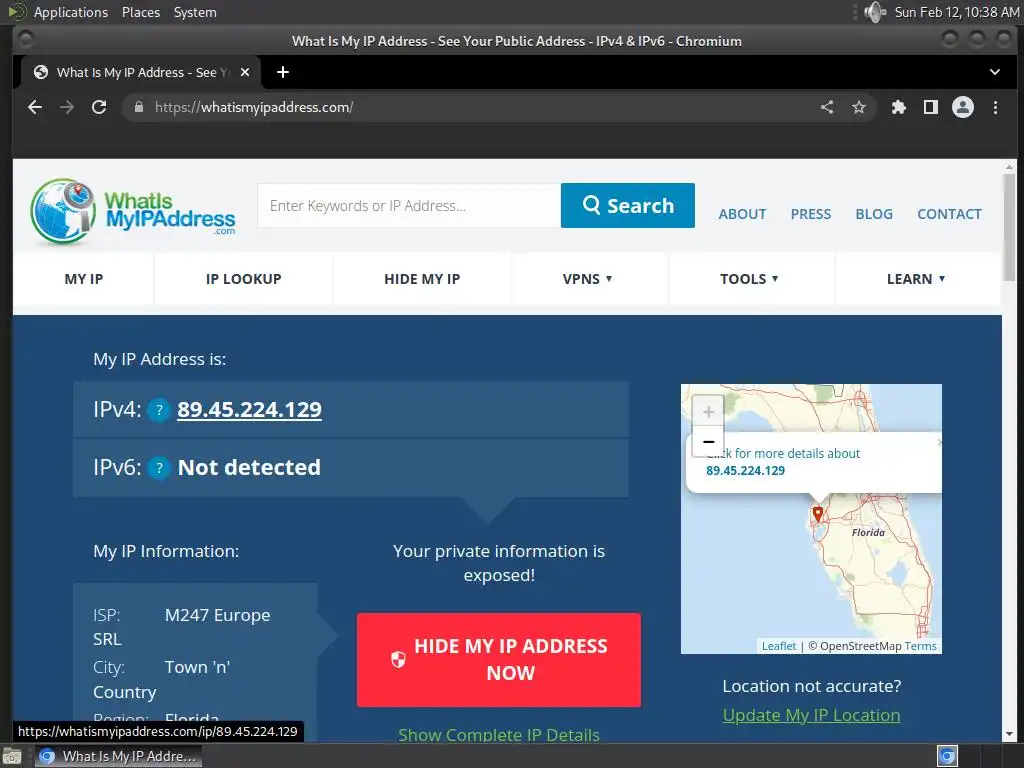
Task: Click the page vertical scrollbar
Action: [x=1010, y=227]
